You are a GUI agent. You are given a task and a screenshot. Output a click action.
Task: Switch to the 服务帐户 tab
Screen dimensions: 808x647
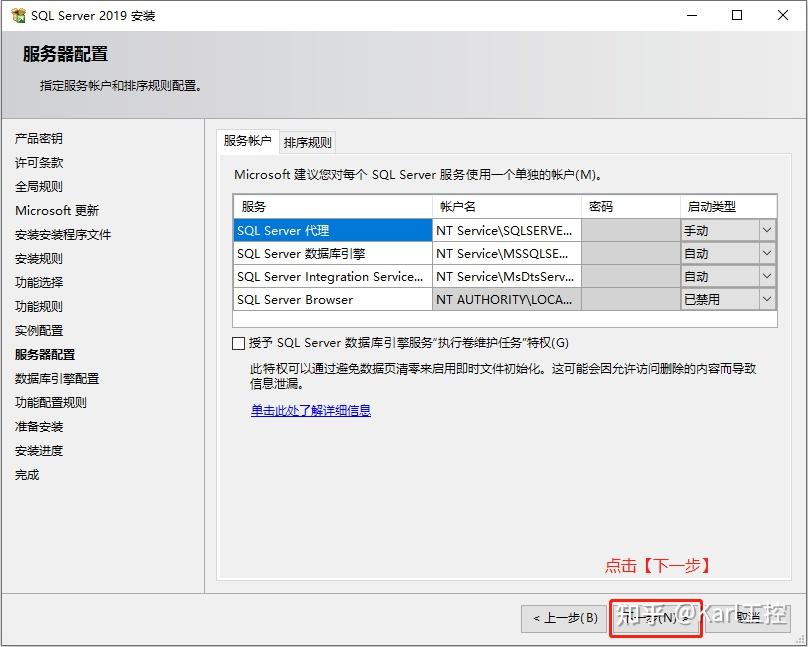pos(247,141)
